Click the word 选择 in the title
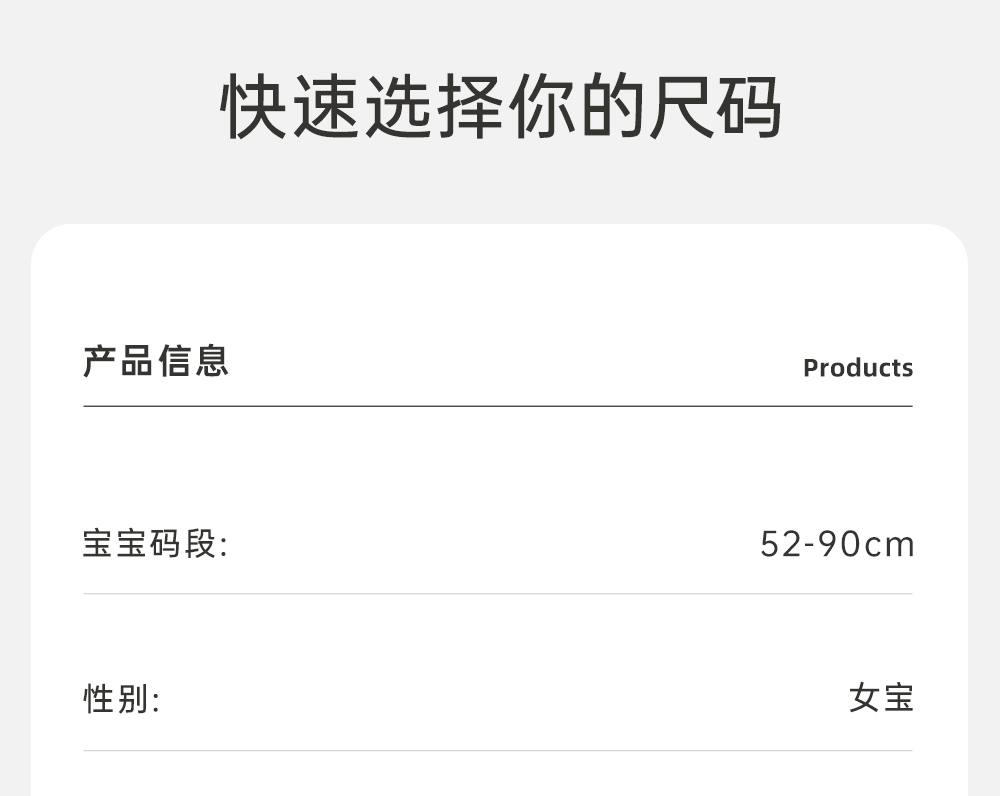 pyautogui.click(x=432, y=106)
